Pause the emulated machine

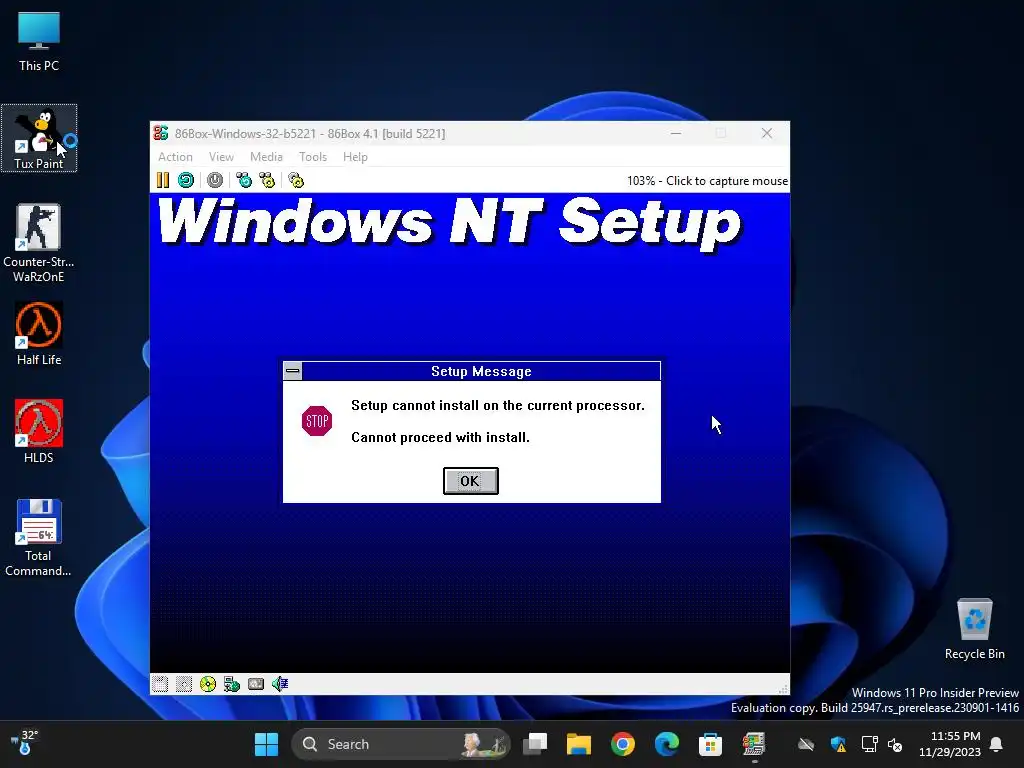(x=163, y=180)
